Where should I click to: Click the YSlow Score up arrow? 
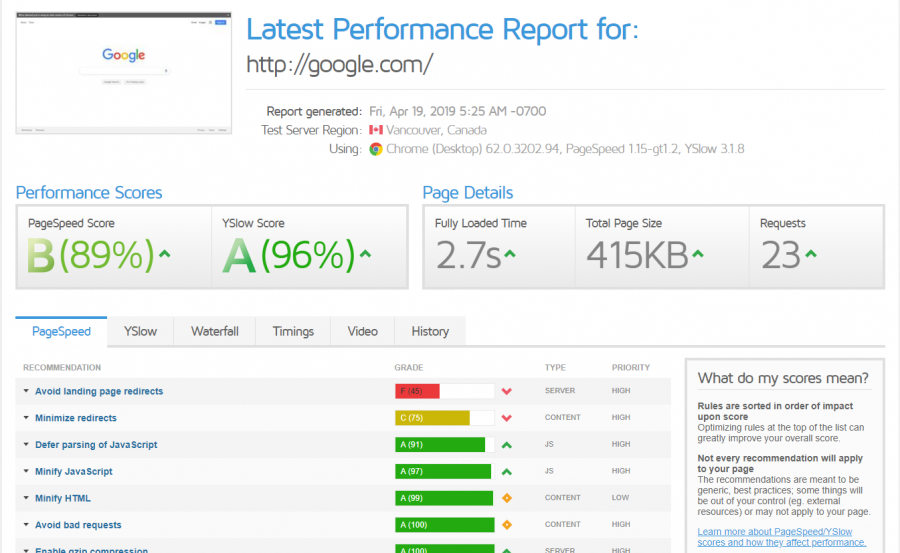tap(366, 253)
